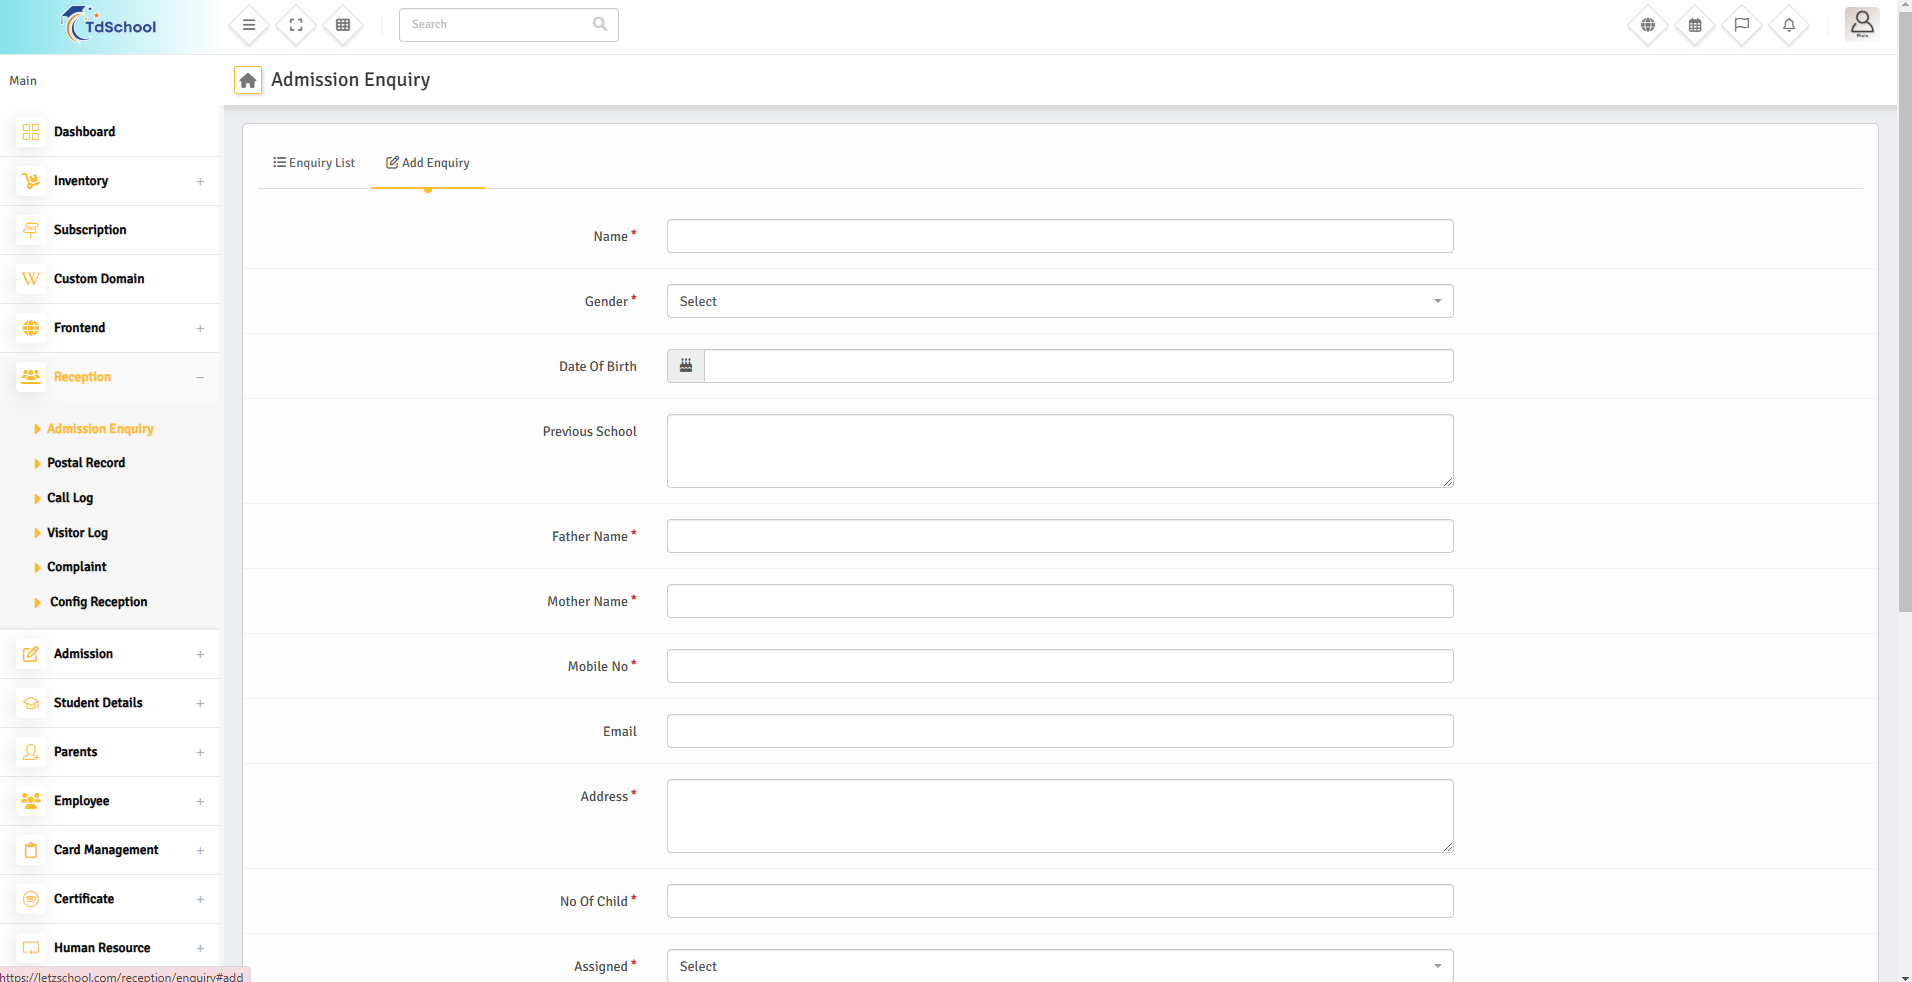Click the fullscreen expand icon

click(296, 25)
